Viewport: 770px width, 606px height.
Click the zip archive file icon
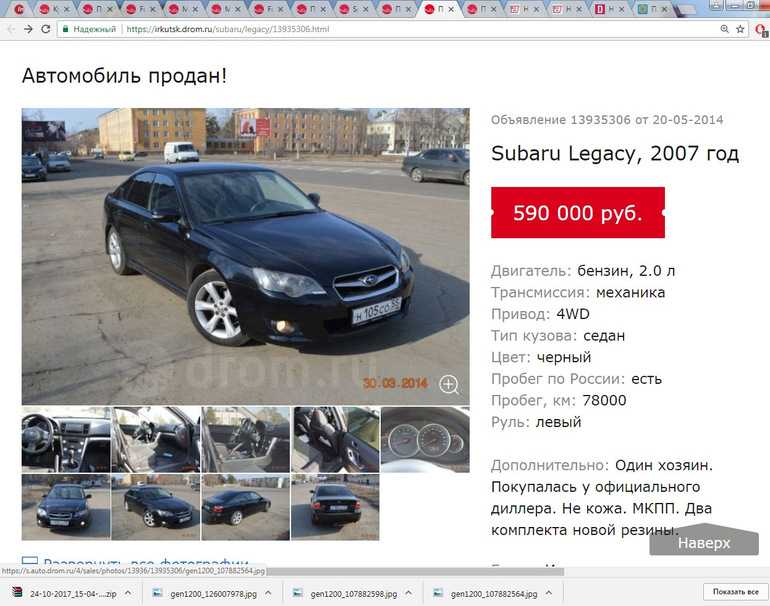(x=17, y=592)
